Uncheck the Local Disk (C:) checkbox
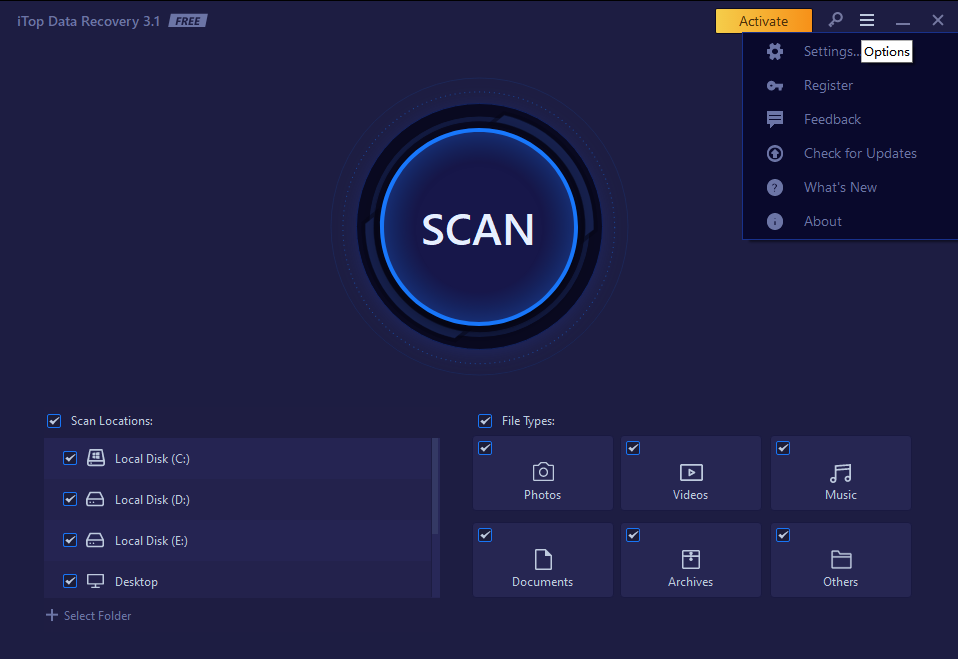This screenshot has width=958, height=659. [x=70, y=458]
